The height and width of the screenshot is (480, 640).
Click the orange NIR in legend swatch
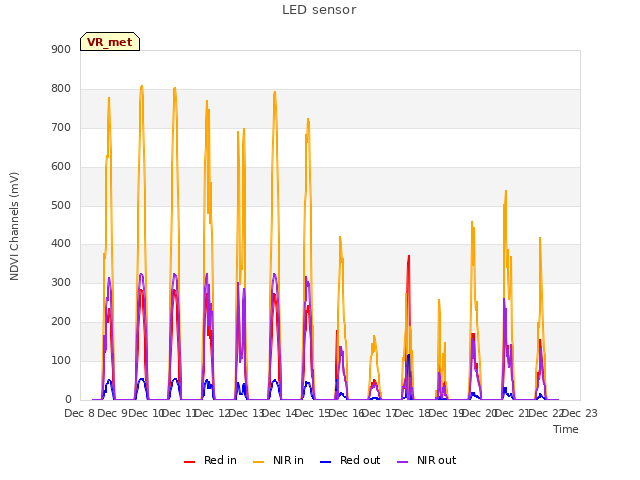258,462
